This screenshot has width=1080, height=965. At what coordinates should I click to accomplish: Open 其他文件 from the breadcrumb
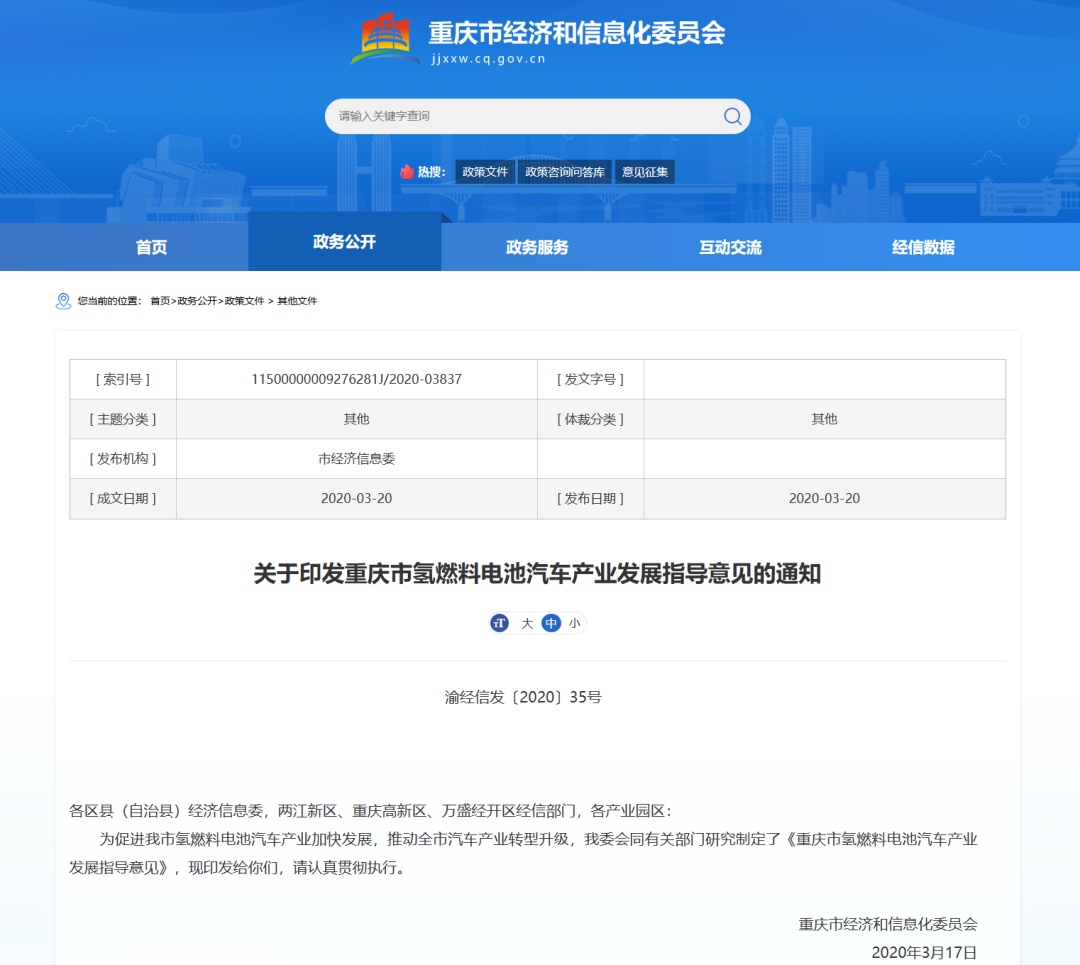pos(296,301)
